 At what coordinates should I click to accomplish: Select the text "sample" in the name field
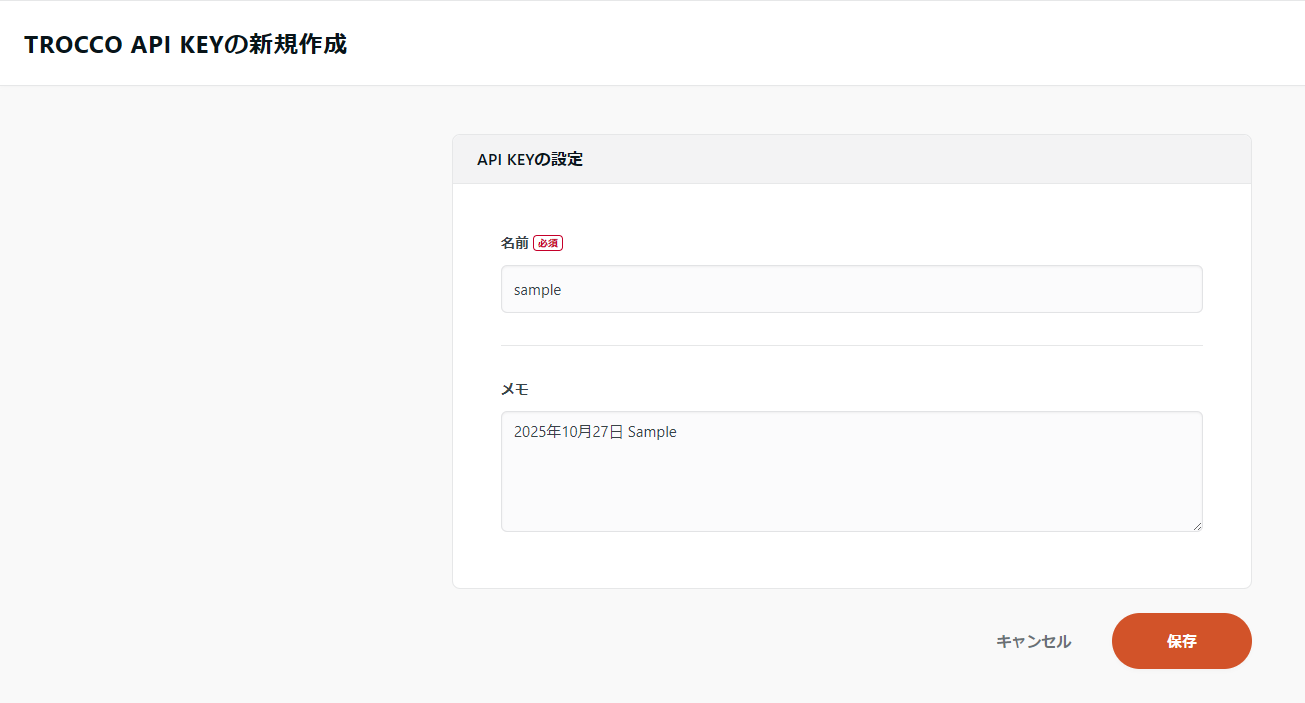point(537,289)
